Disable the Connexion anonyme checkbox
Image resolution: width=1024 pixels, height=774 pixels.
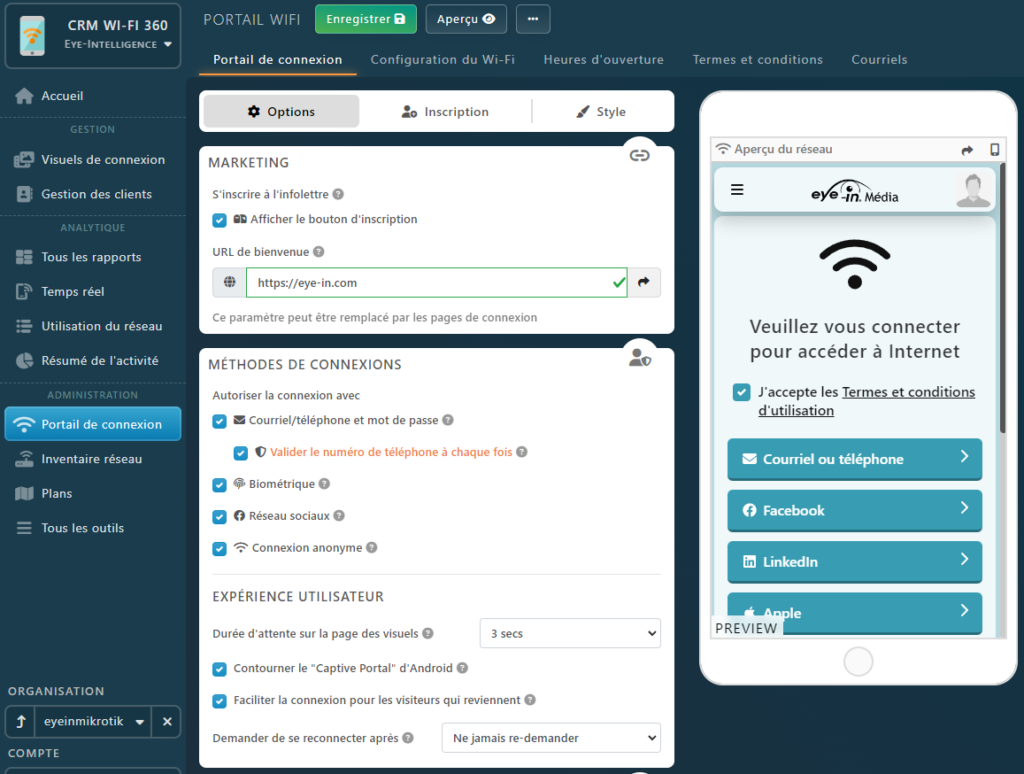pyautogui.click(x=220, y=549)
